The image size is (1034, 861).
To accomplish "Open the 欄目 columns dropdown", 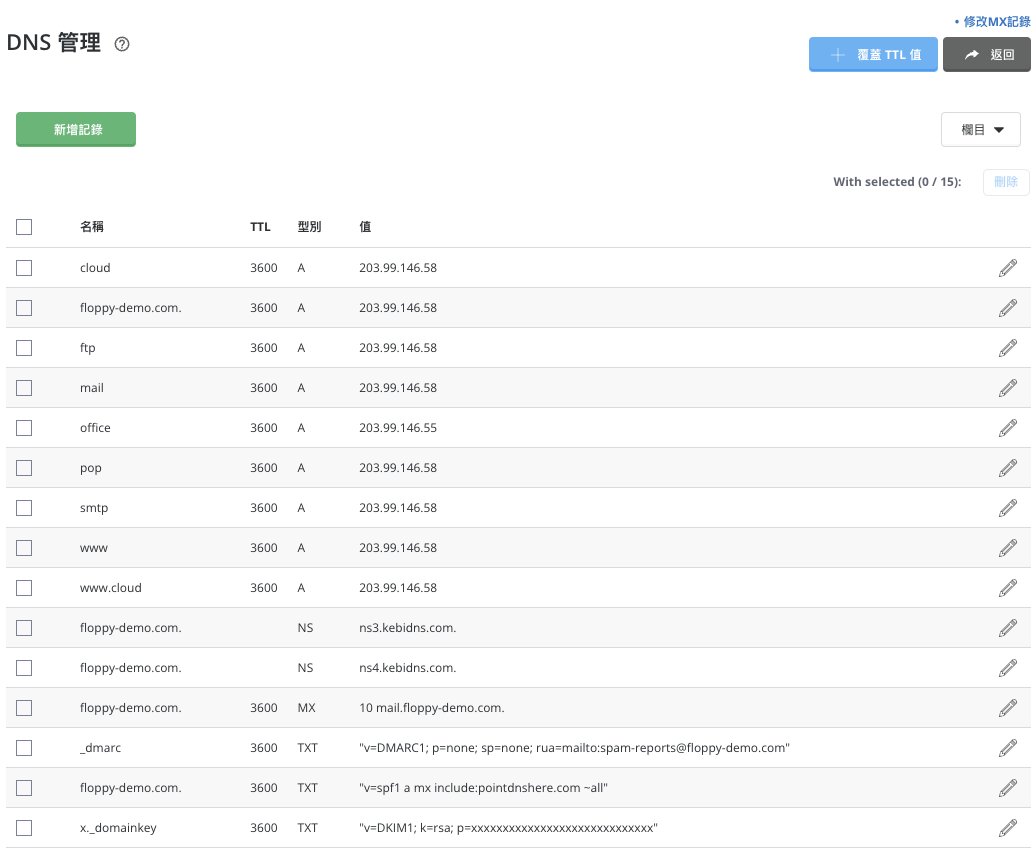I will [980, 130].
